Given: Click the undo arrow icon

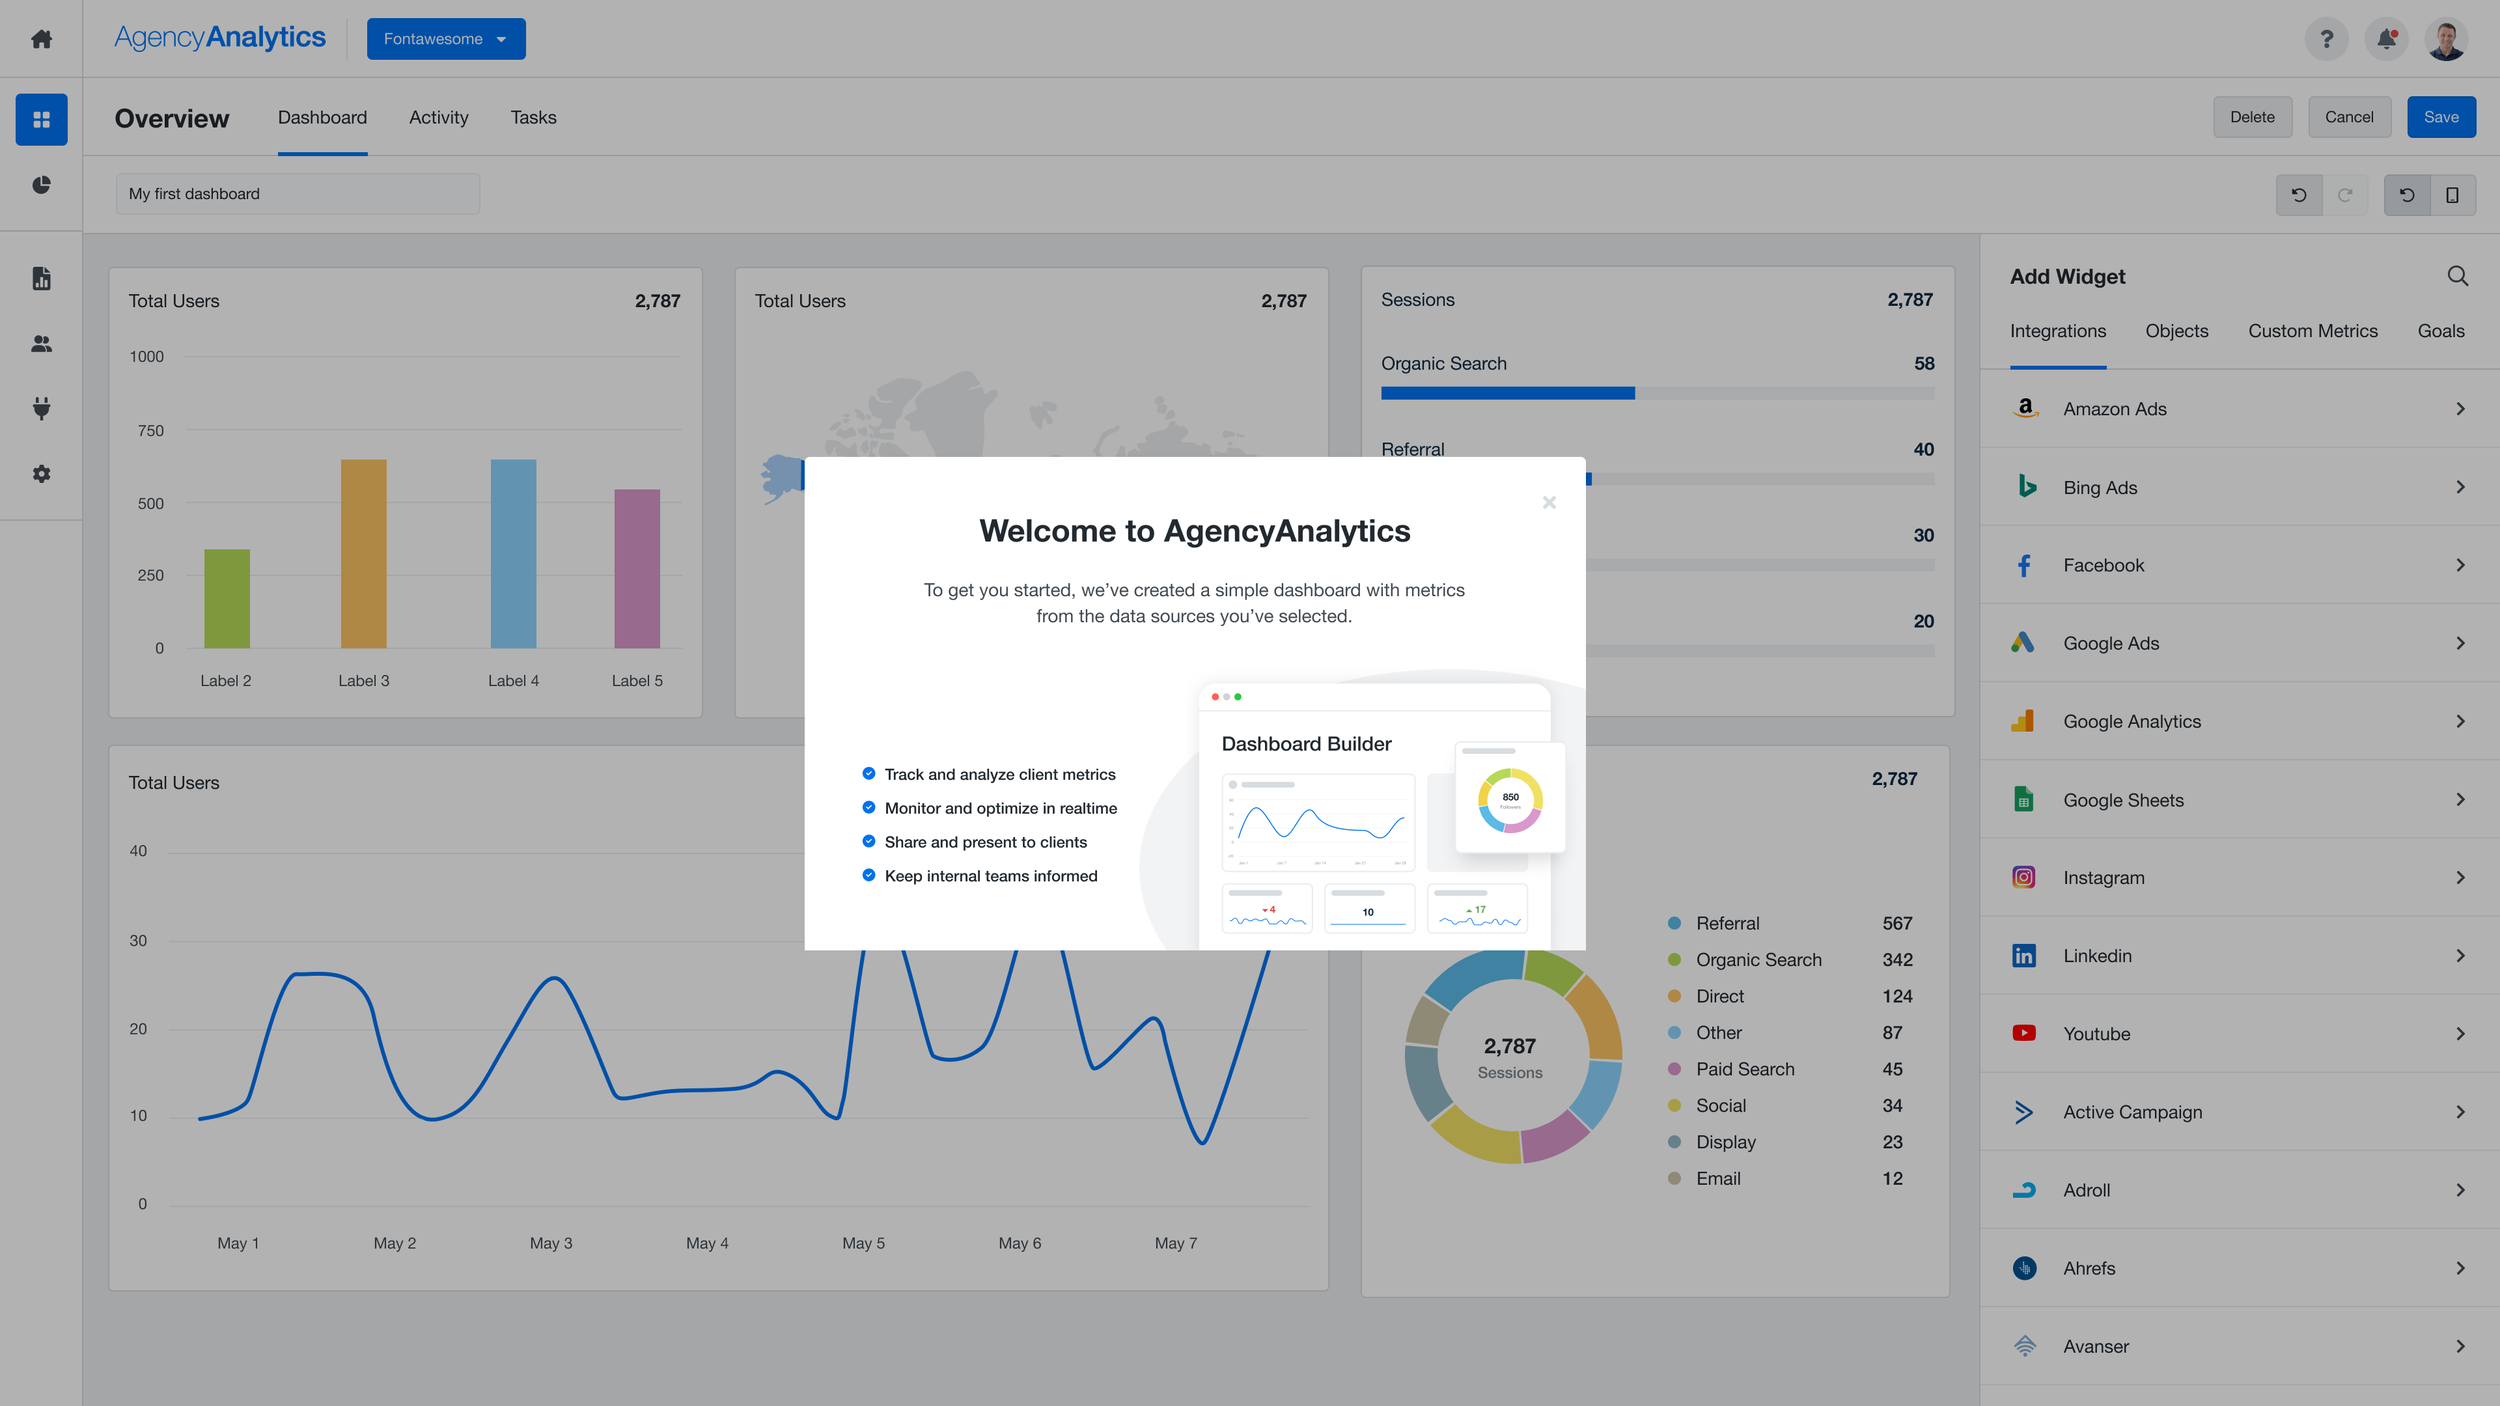Looking at the screenshot, I should [x=2299, y=195].
